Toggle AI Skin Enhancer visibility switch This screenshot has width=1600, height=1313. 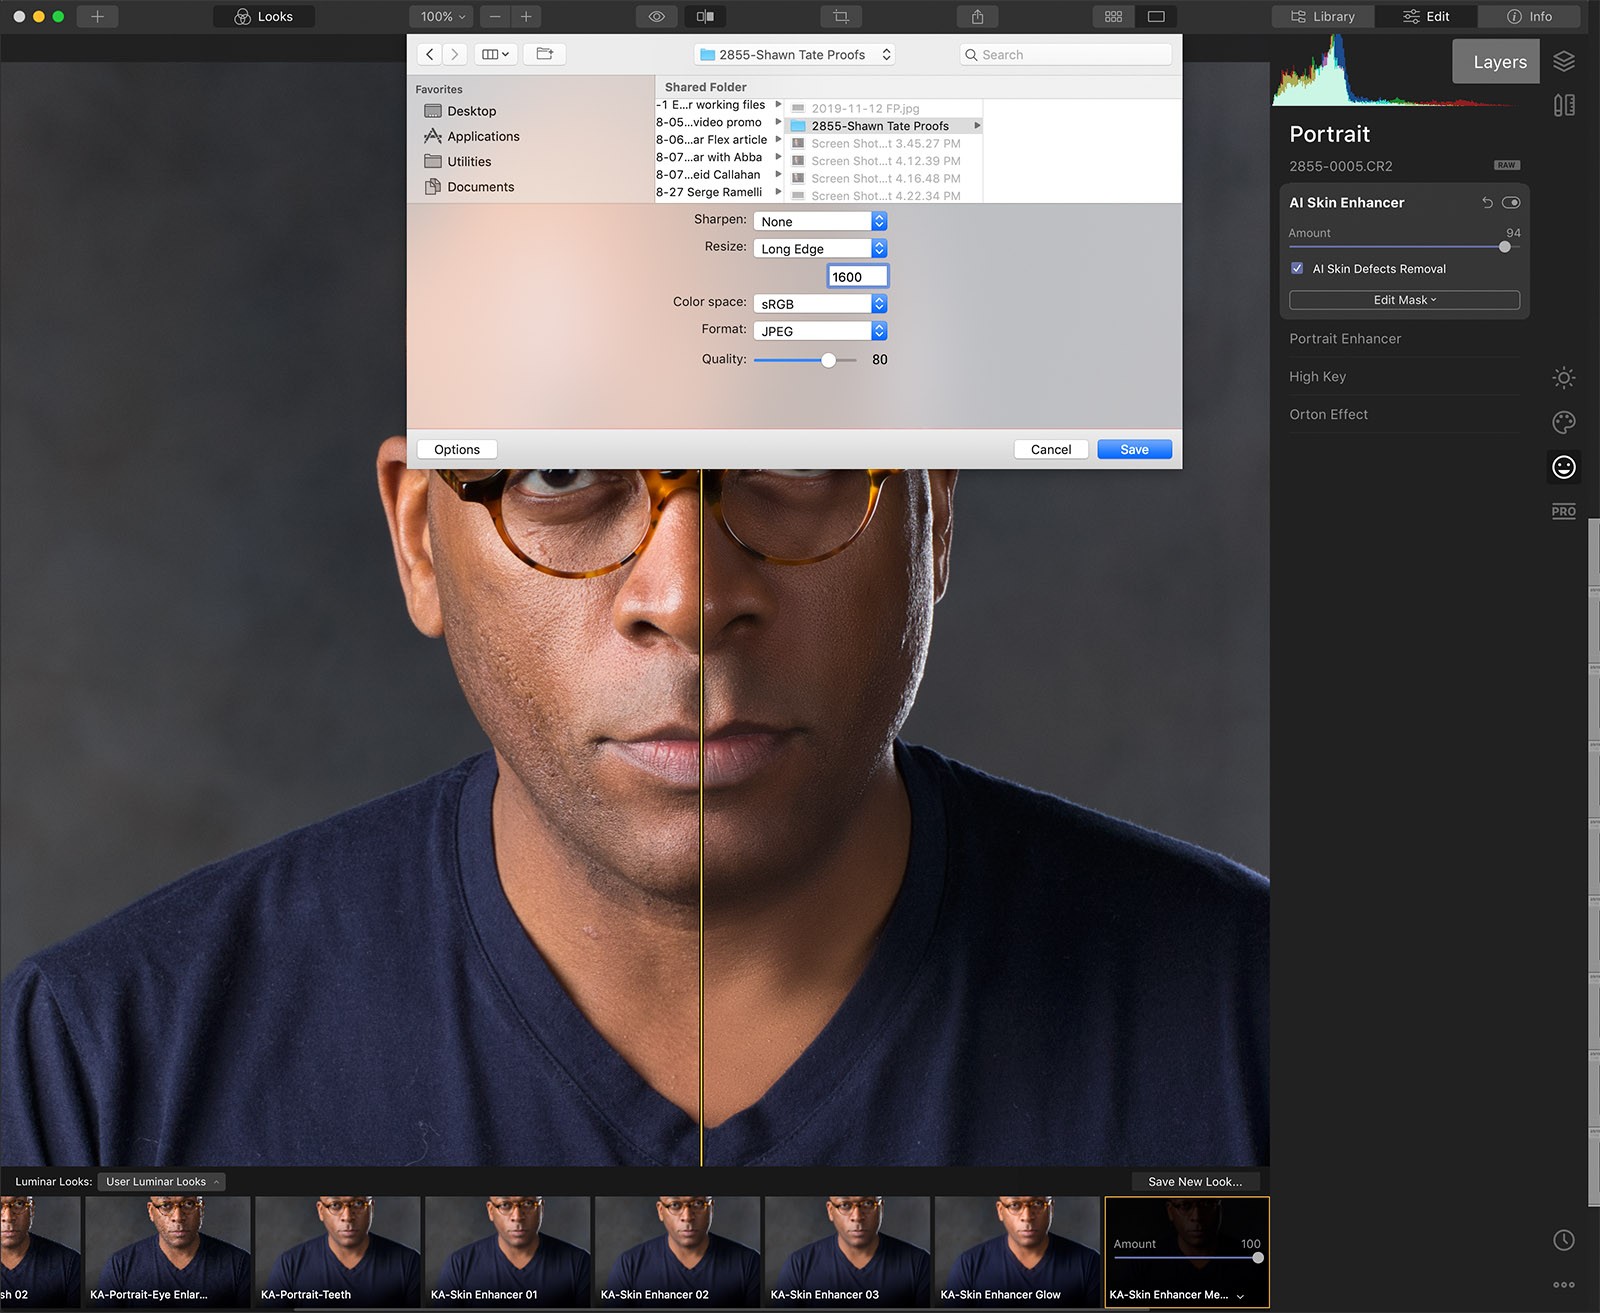pyautogui.click(x=1511, y=203)
